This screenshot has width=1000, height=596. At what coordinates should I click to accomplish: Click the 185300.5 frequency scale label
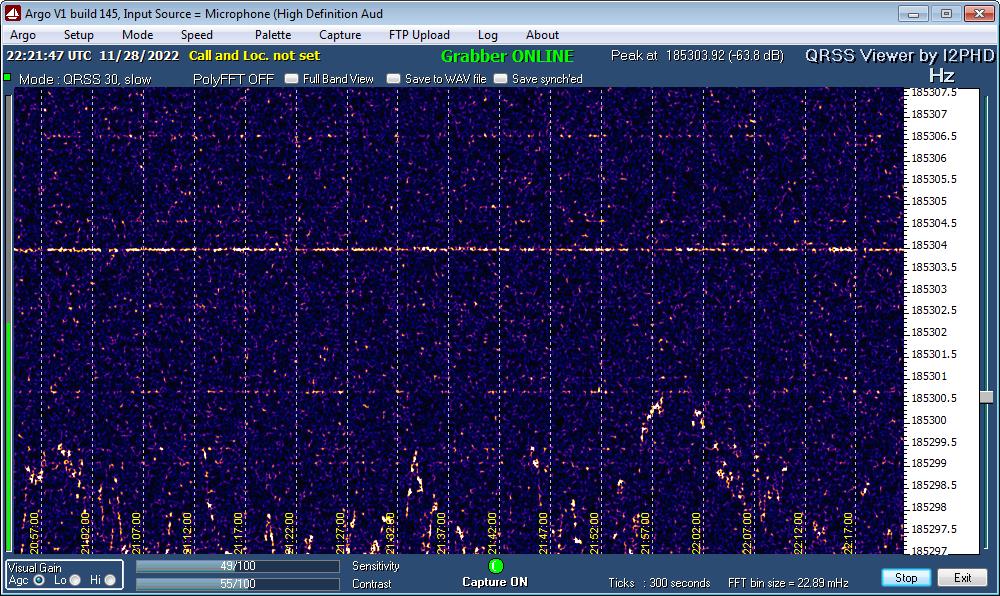click(x=934, y=398)
